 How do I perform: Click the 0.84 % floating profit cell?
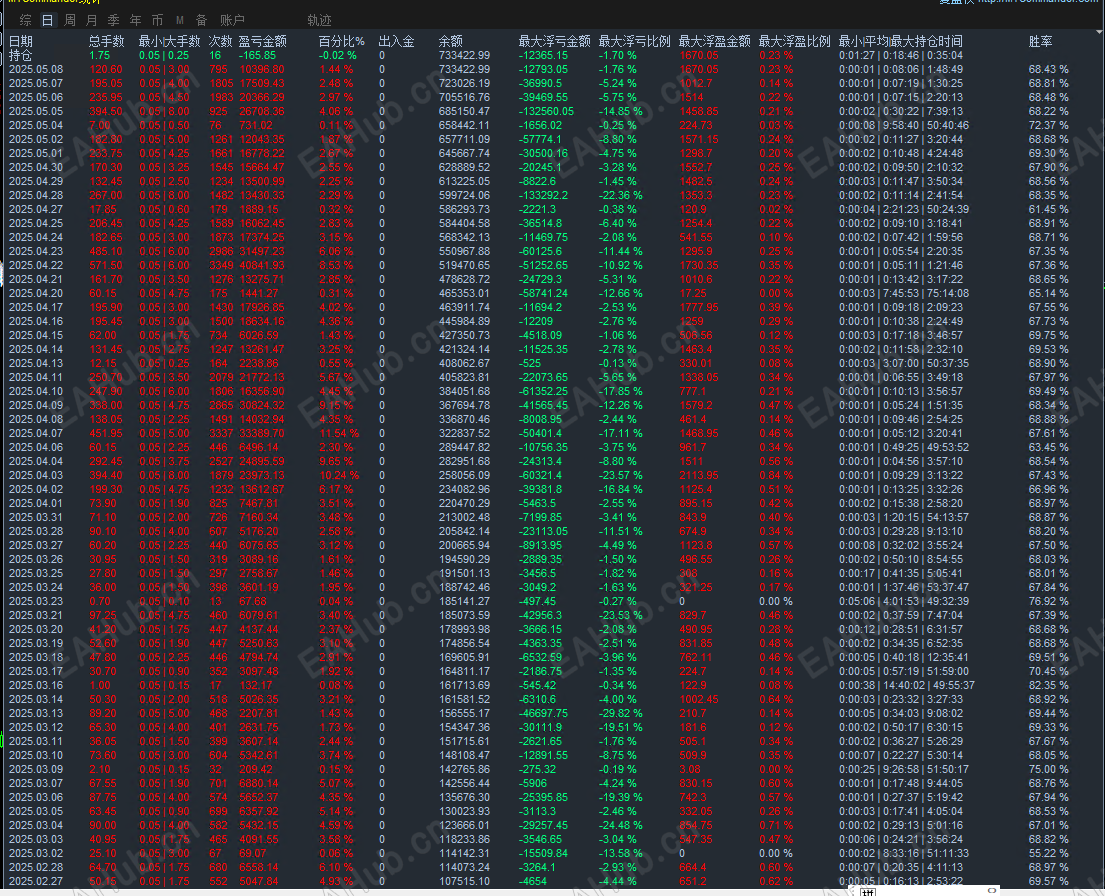click(776, 475)
